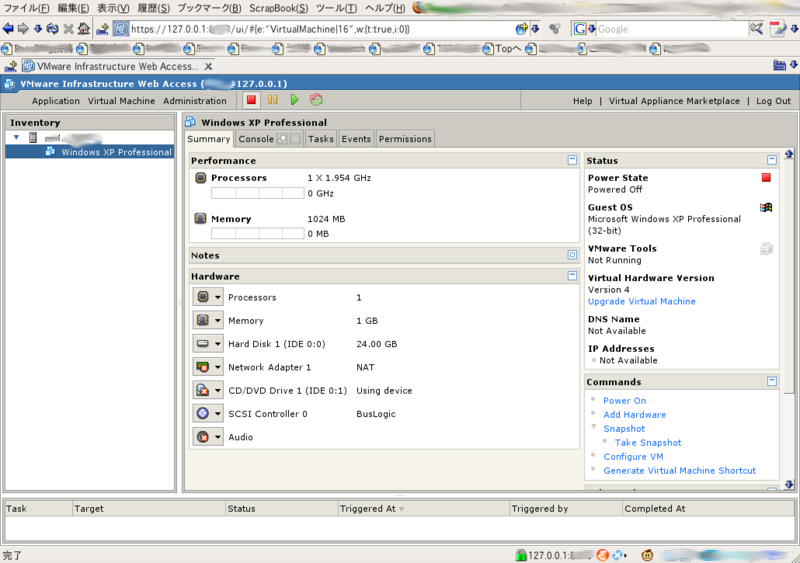Click the browser Reload icon

52,29
